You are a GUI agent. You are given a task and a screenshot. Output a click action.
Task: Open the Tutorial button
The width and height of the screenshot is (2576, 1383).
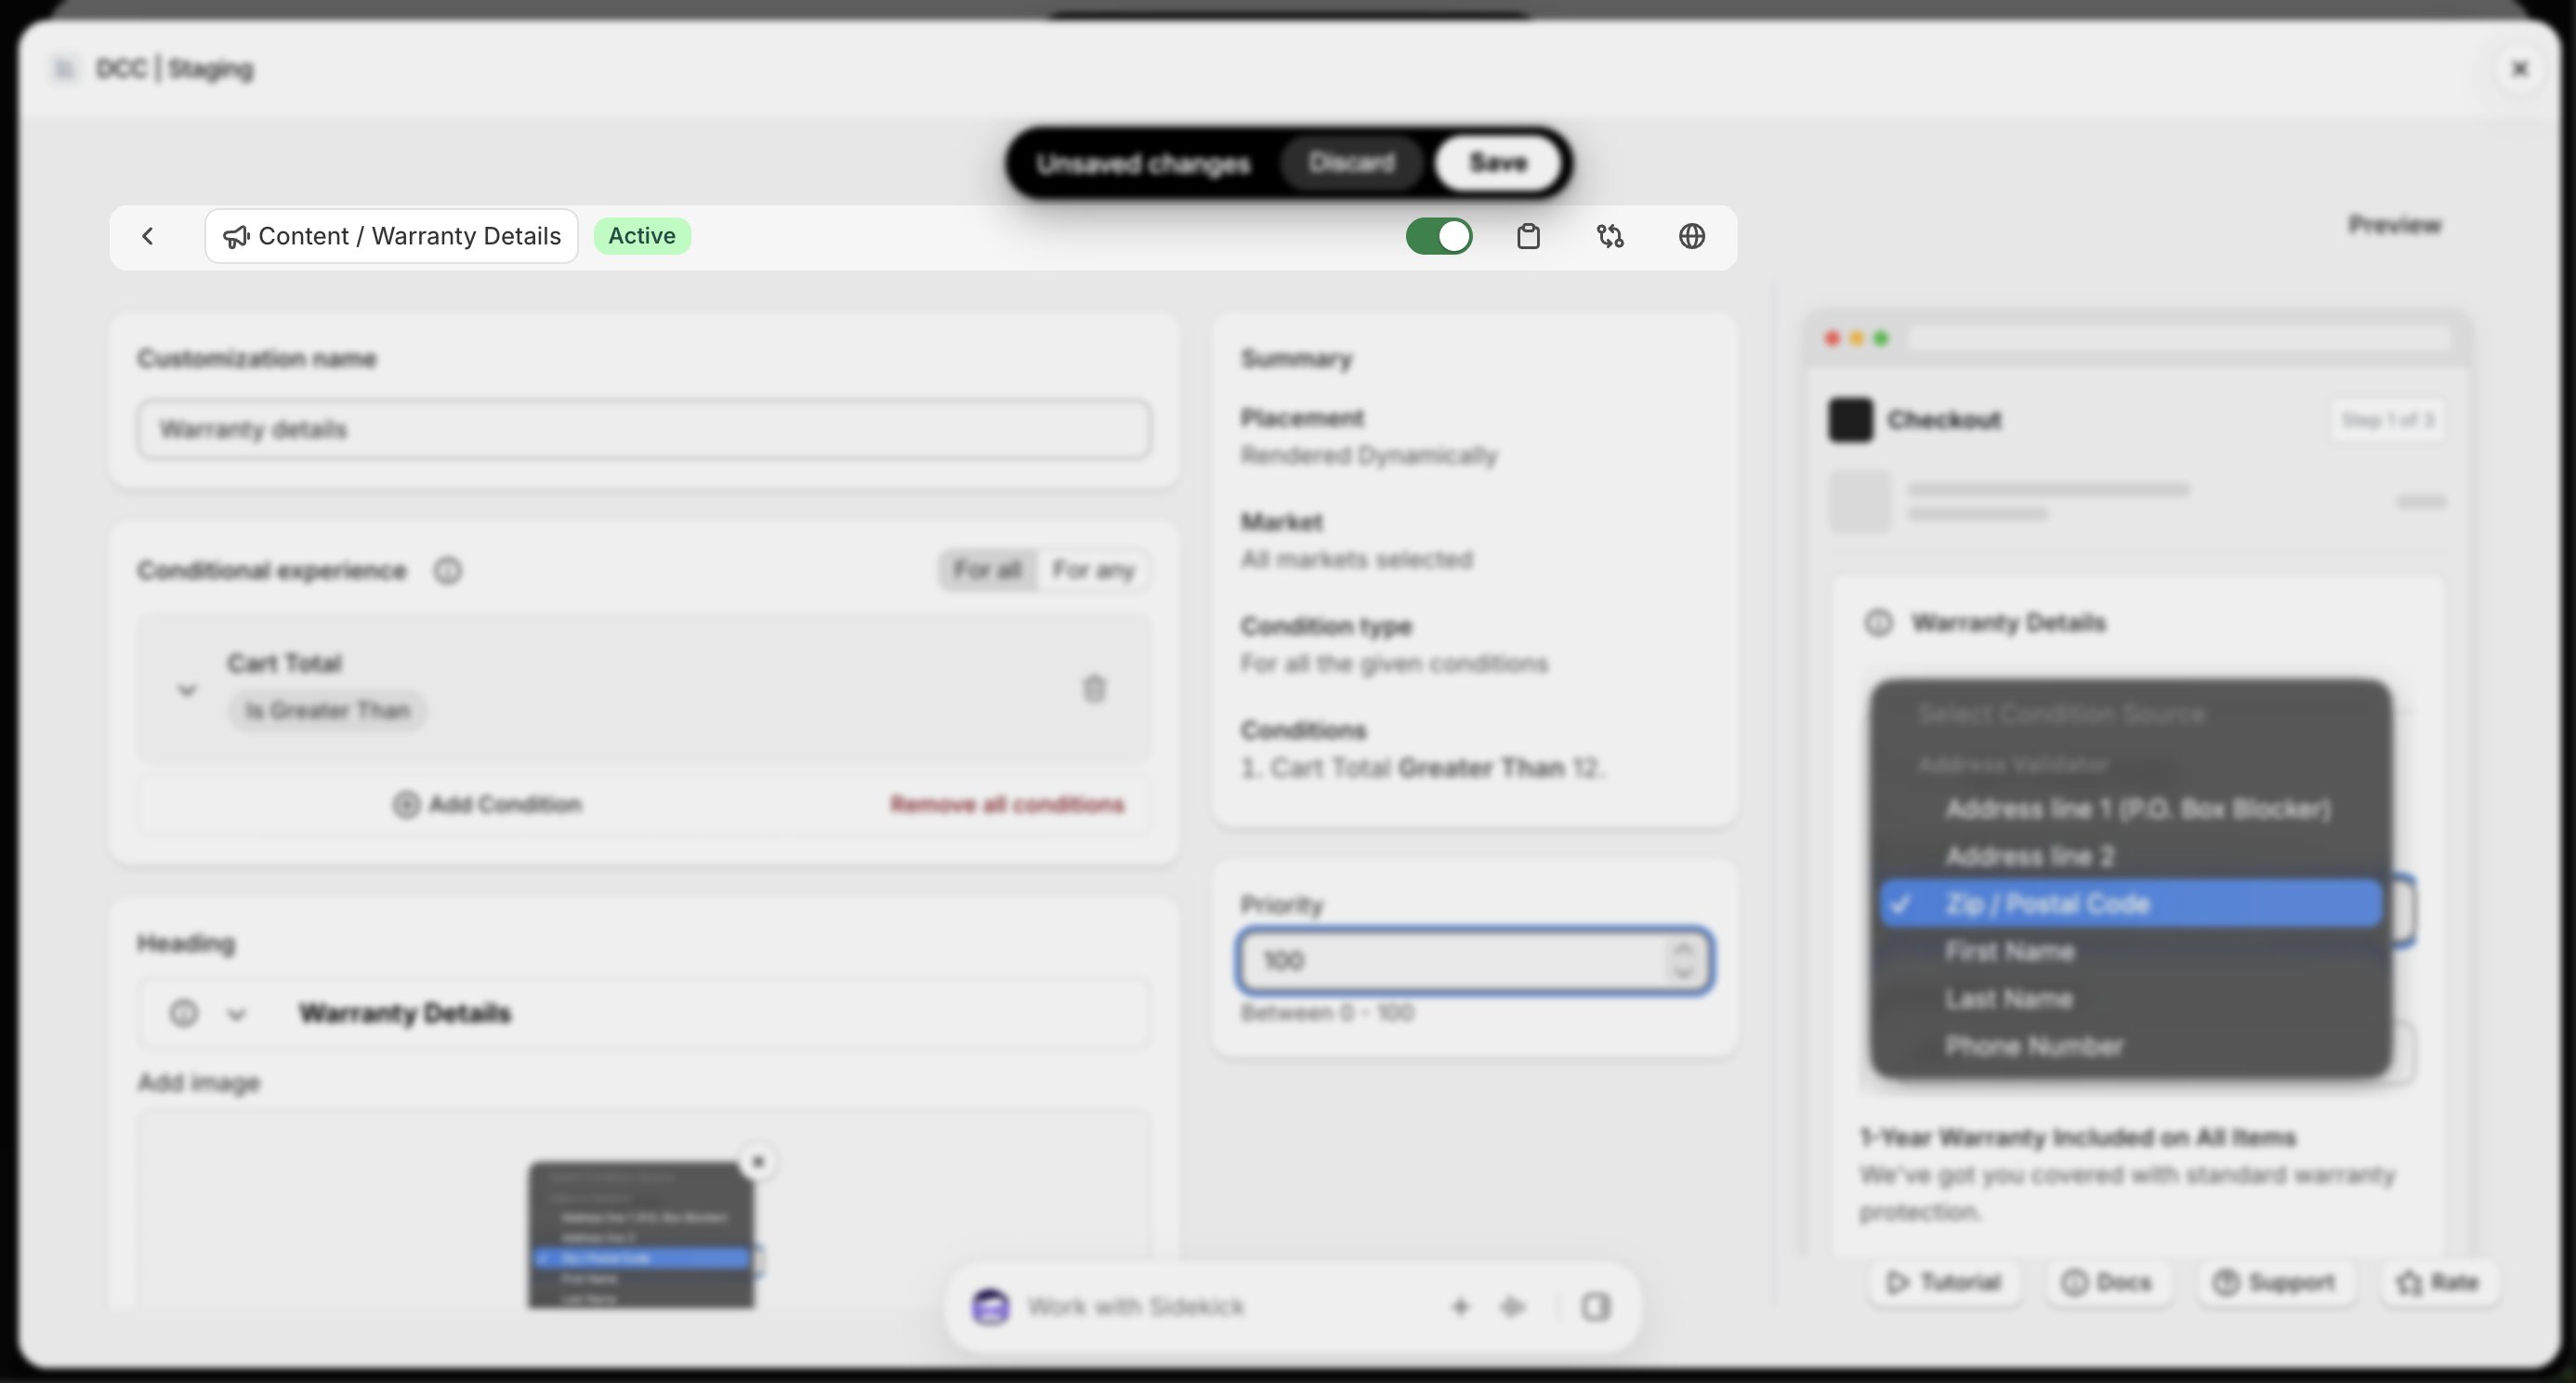[1943, 1282]
